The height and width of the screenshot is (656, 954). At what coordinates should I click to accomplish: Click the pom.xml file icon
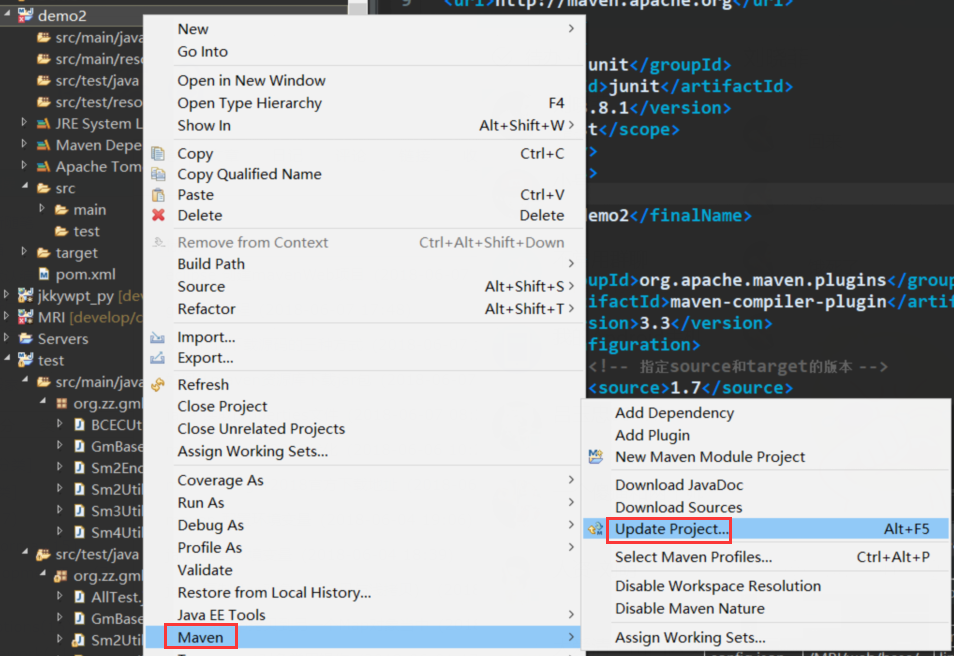44,274
